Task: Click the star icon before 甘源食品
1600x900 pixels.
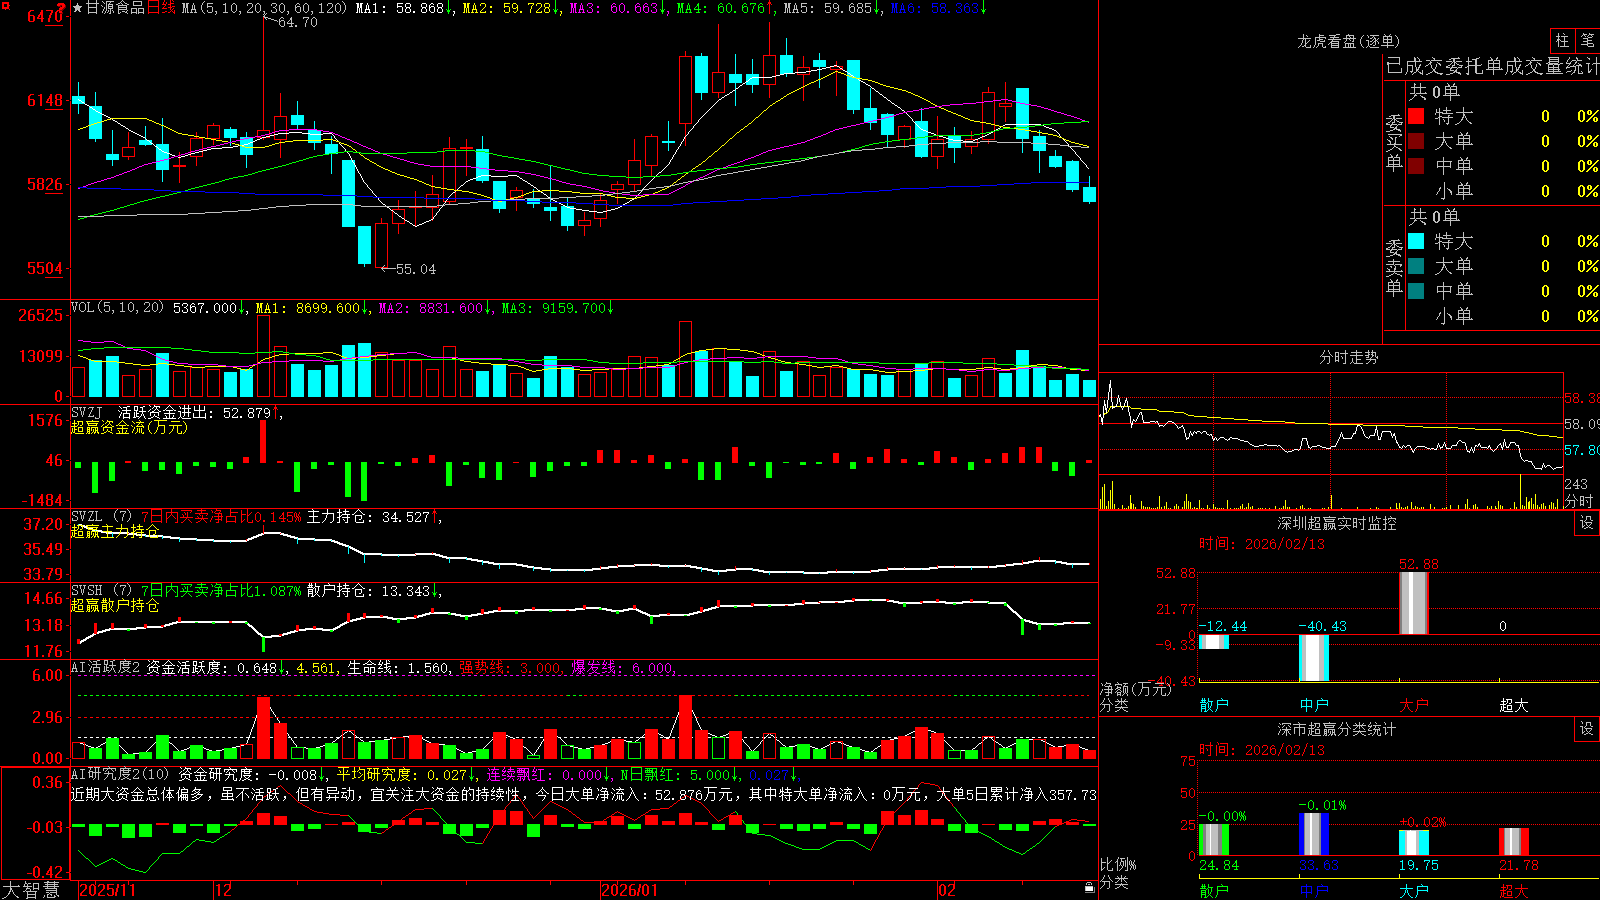Action: (77, 8)
